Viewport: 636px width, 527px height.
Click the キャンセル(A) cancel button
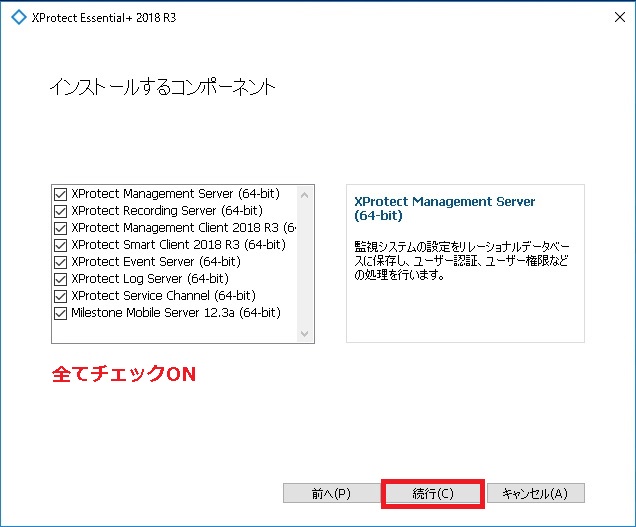[x=535, y=493]
